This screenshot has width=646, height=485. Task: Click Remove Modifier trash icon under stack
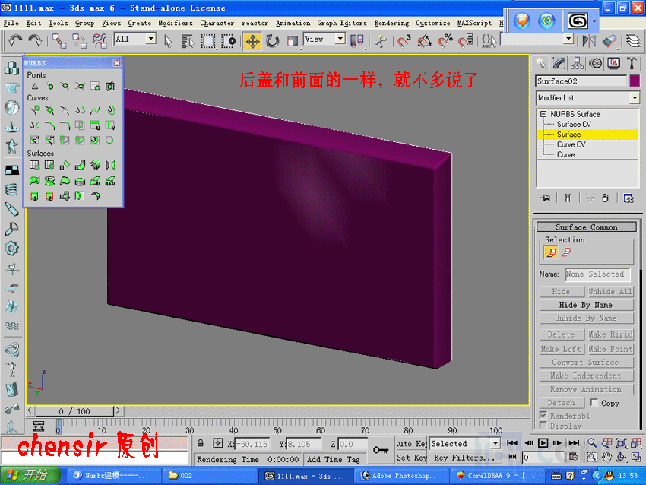pyautogui.click(x=605, y=198)
